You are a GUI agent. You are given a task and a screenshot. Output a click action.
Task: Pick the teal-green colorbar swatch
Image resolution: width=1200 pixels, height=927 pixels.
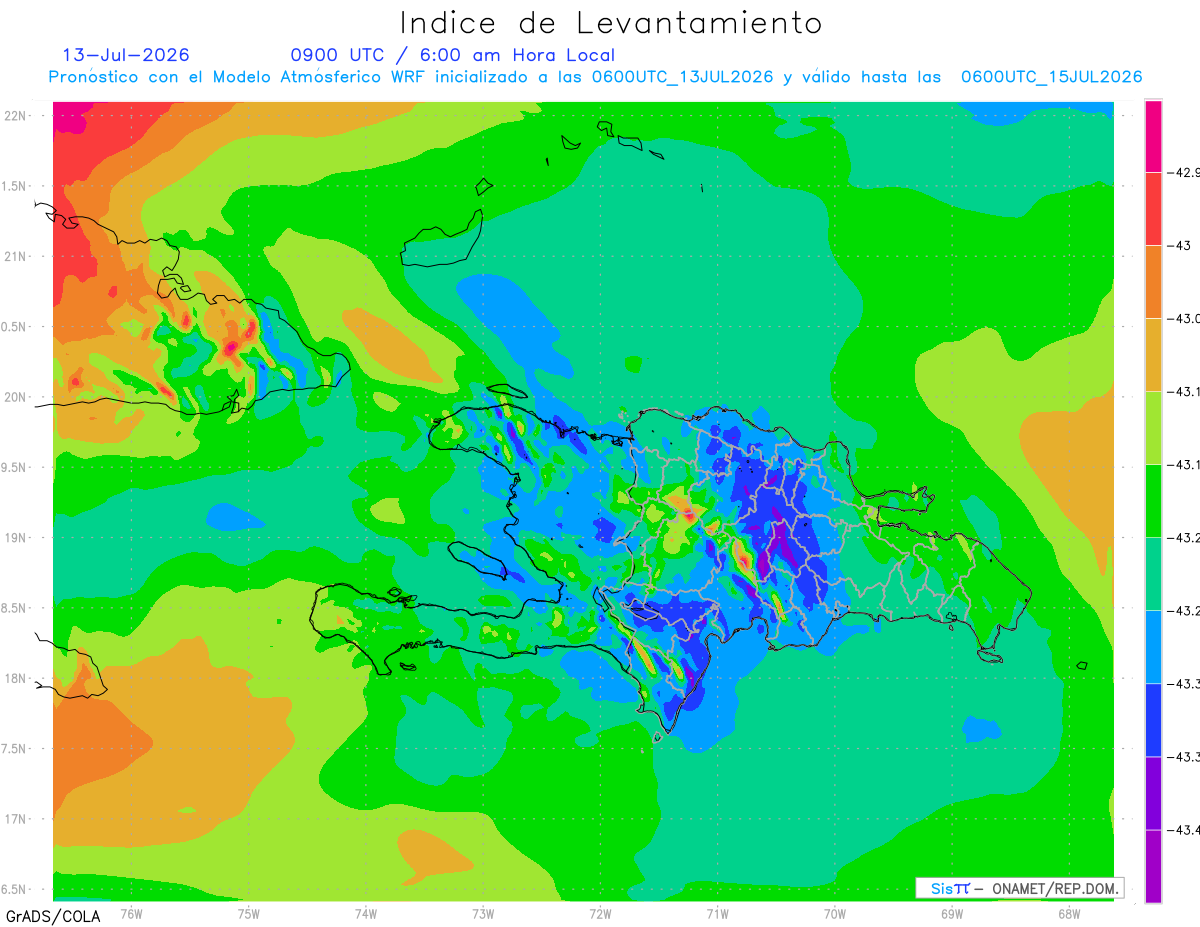pyautogui.click(x=1153, y=573)
